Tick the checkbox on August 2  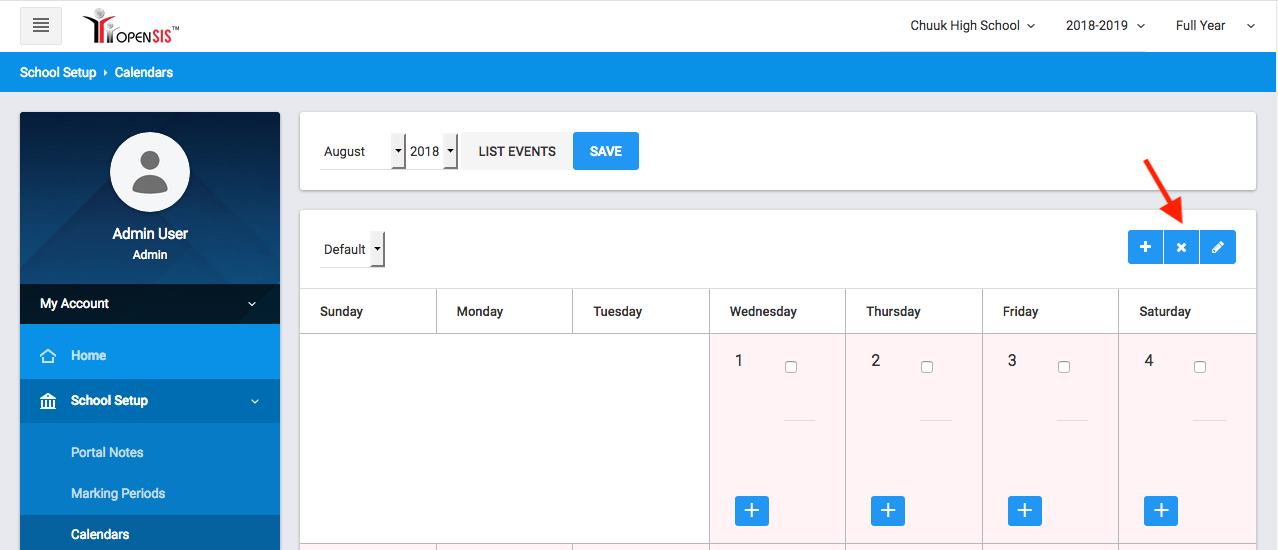point(927,367)
